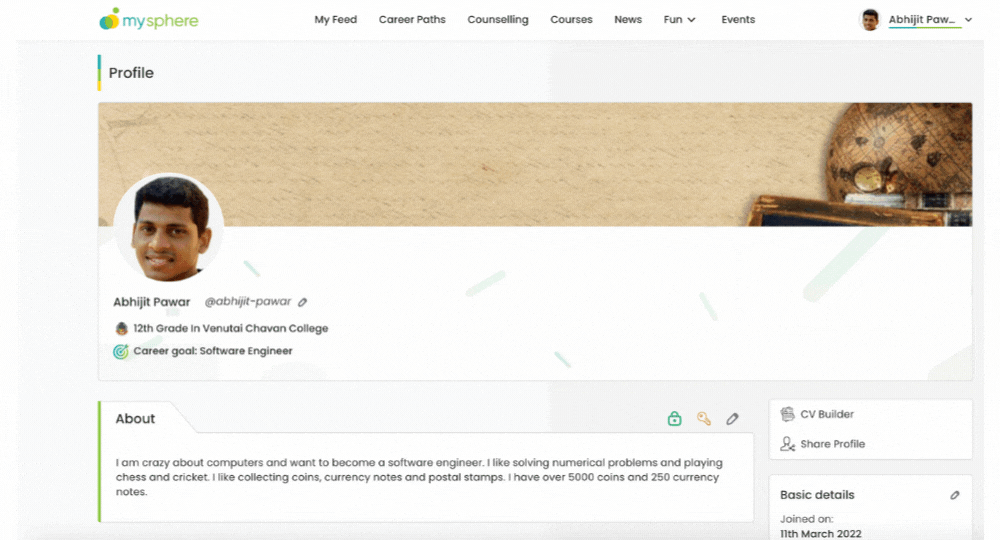Click the green lock privacy icon in About
The height and width of the screenshot is (540, 1000).
point(674,419)
